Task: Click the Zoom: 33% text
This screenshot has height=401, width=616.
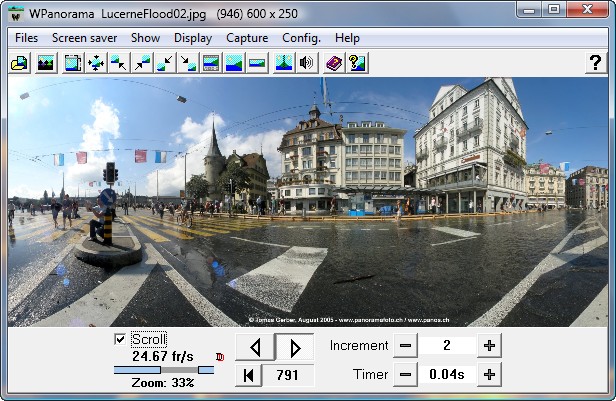Action: [163, 383]
